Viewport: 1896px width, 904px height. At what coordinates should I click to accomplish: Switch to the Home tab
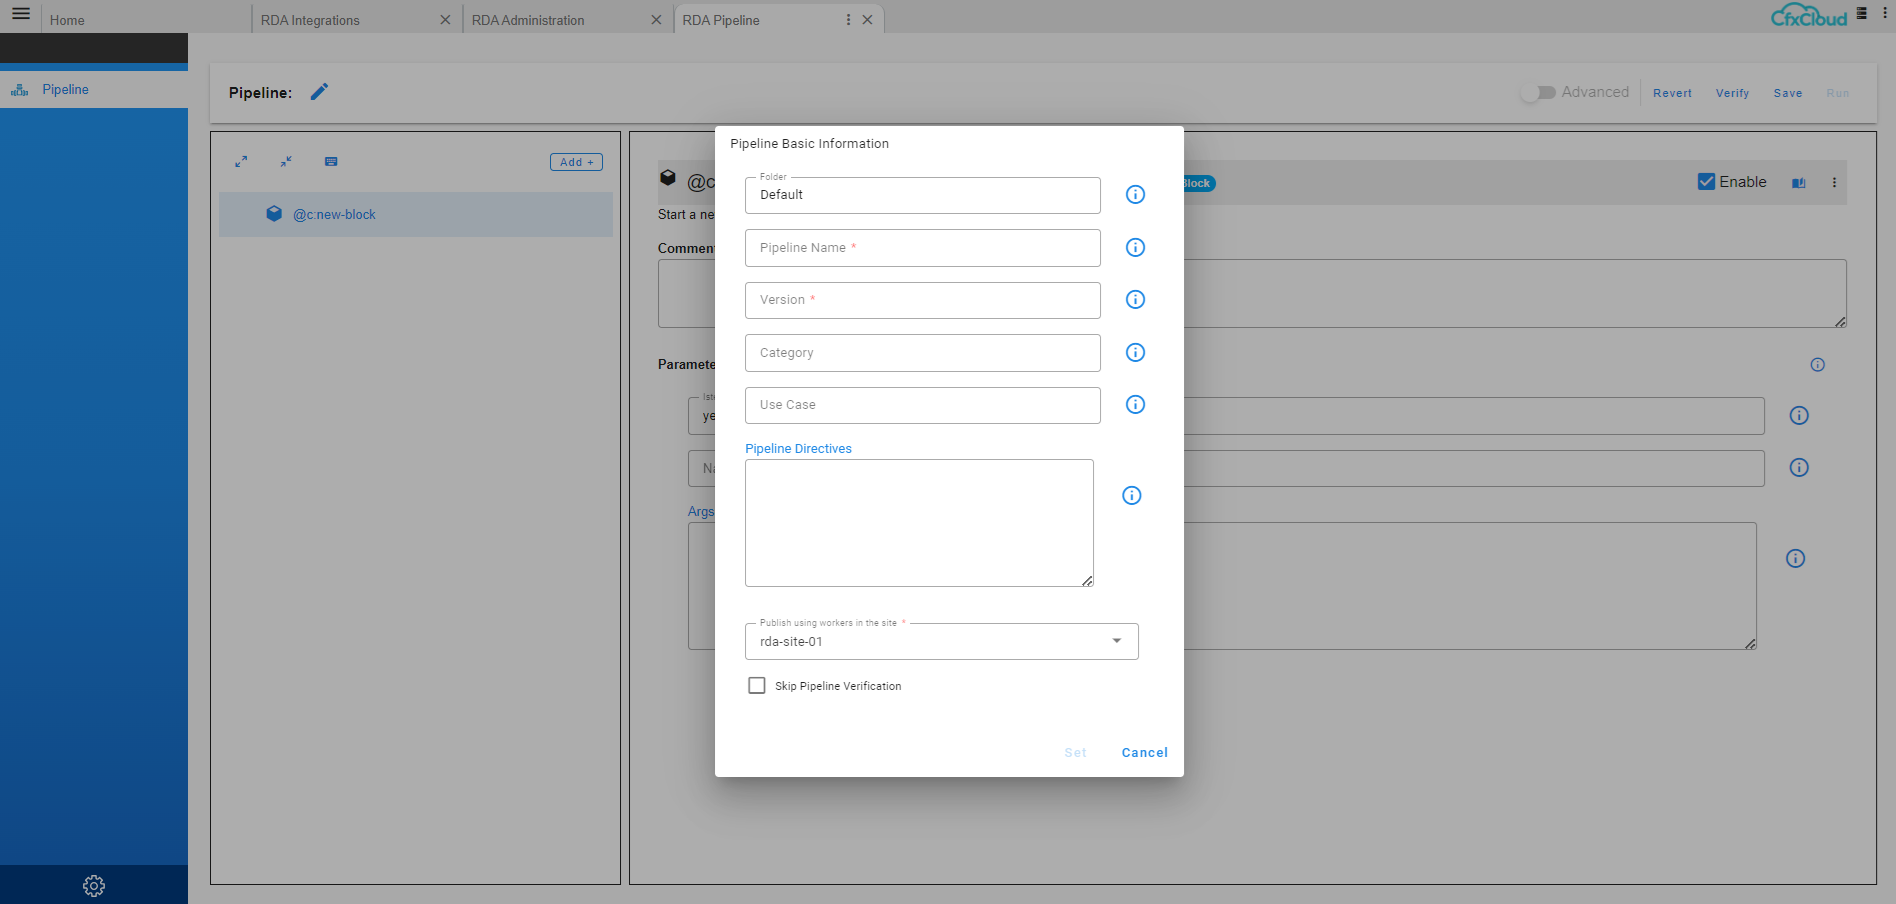(67, 19)
